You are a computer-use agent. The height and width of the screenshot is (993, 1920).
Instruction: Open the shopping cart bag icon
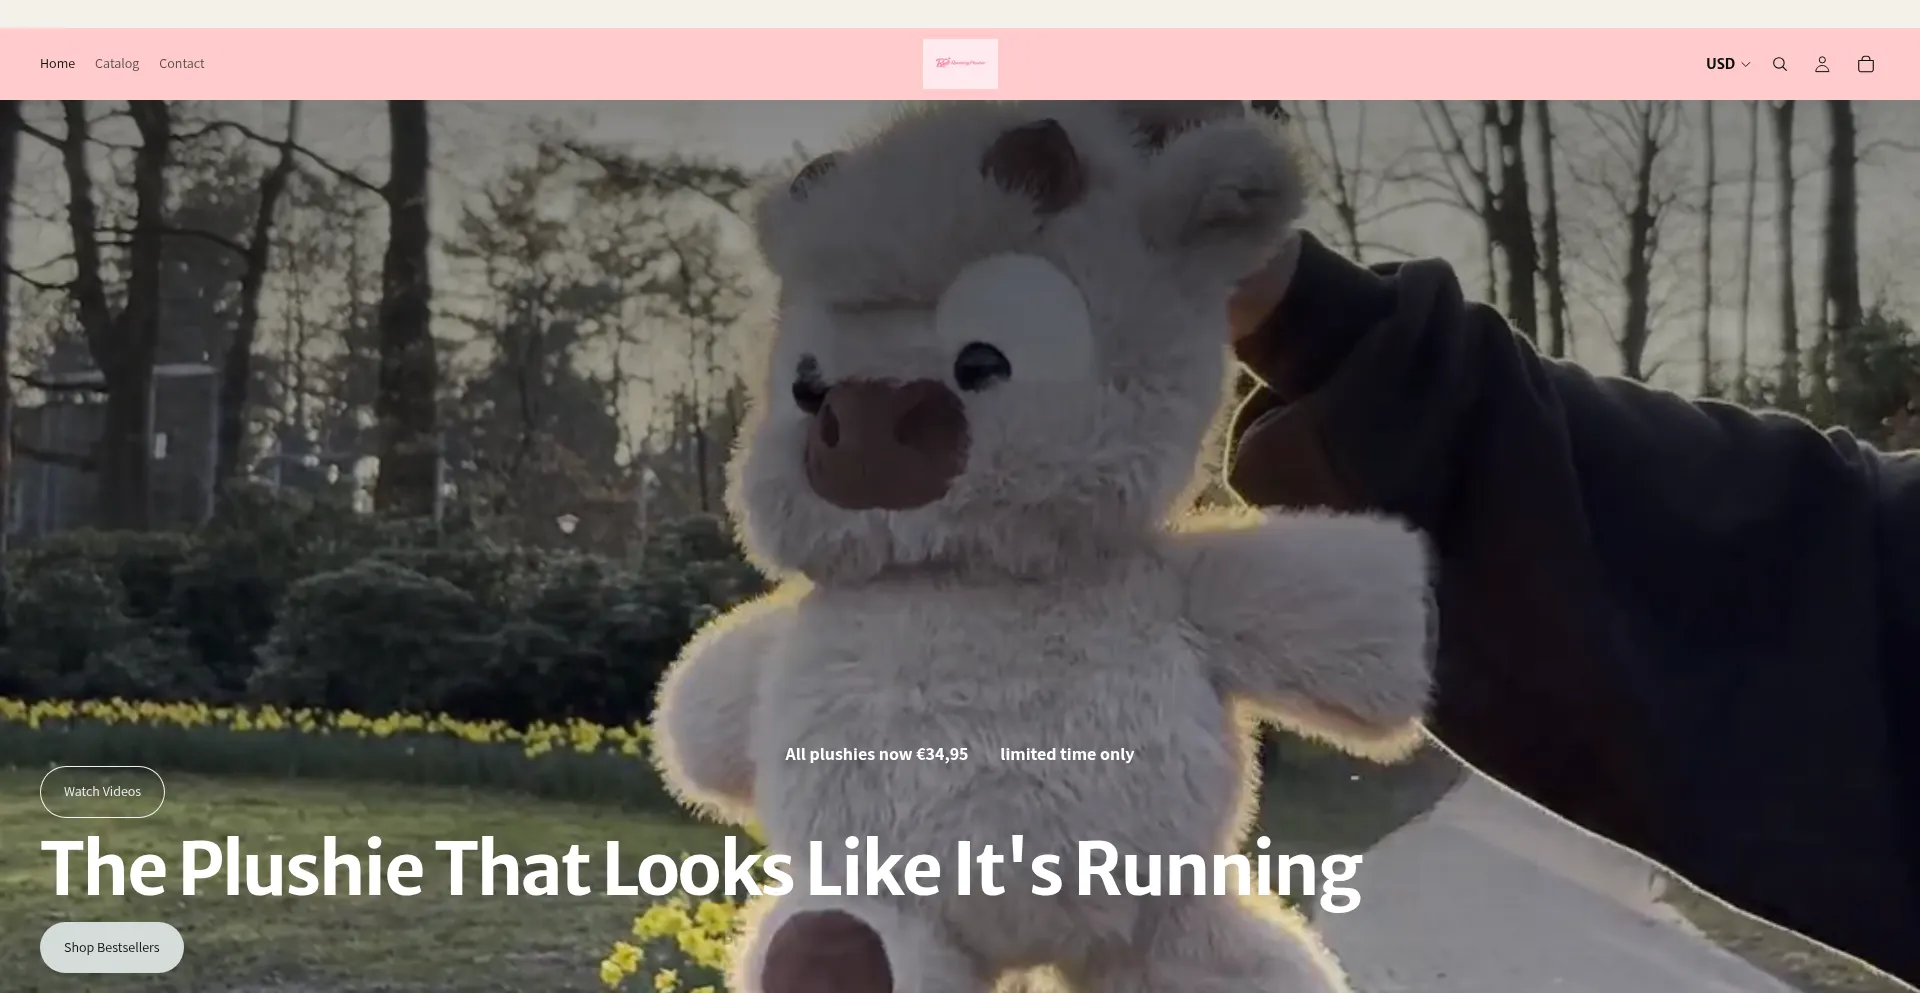pos(1866,64)
